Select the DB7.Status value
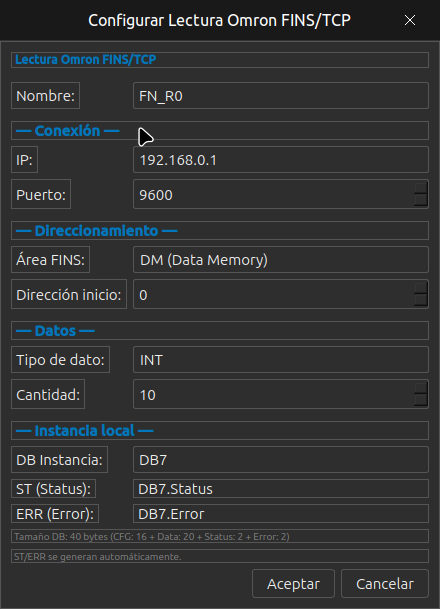This screenshot has width=440, height=609. 281,489
